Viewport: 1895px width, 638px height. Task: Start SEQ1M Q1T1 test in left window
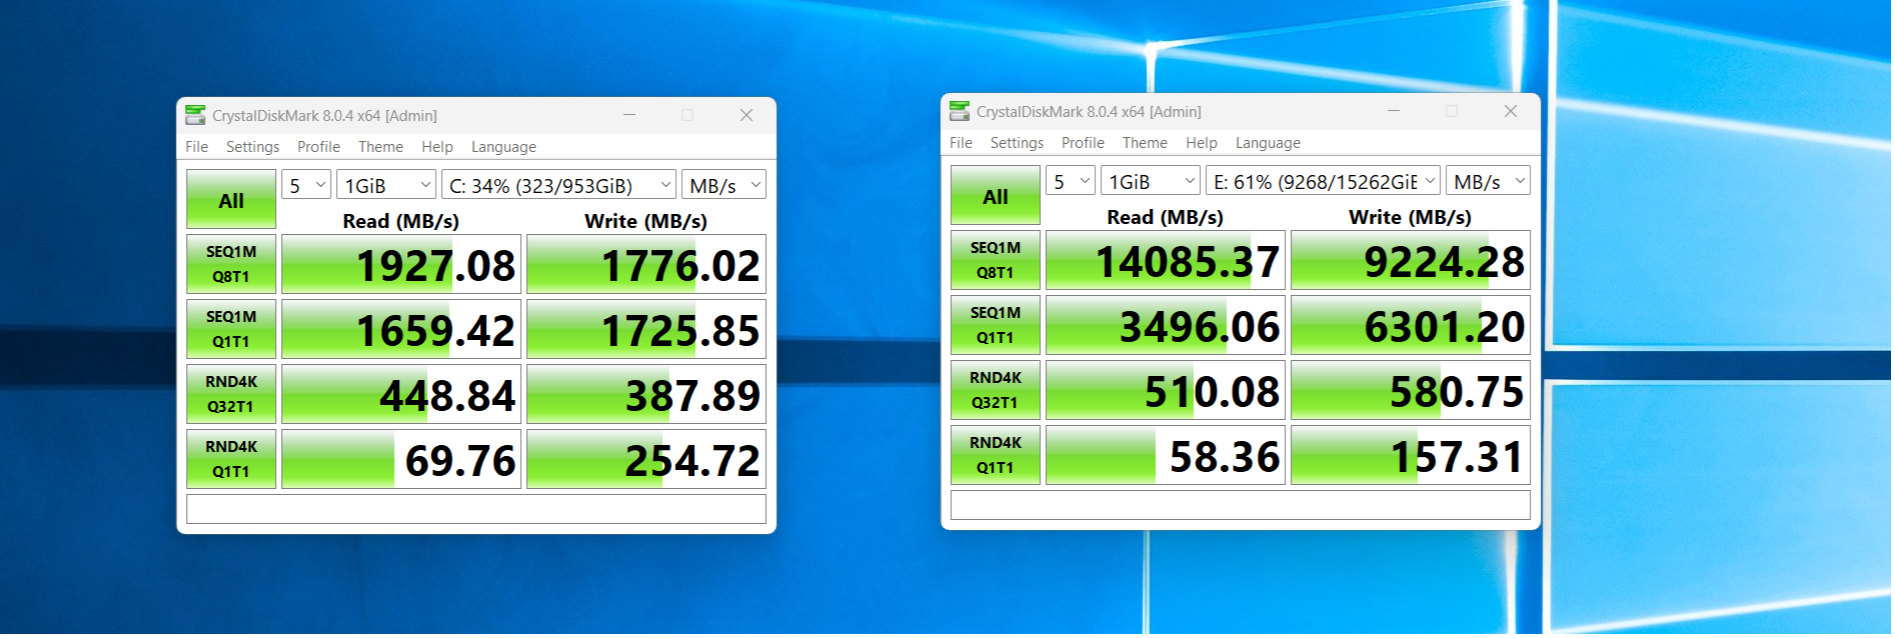(231, 329)
